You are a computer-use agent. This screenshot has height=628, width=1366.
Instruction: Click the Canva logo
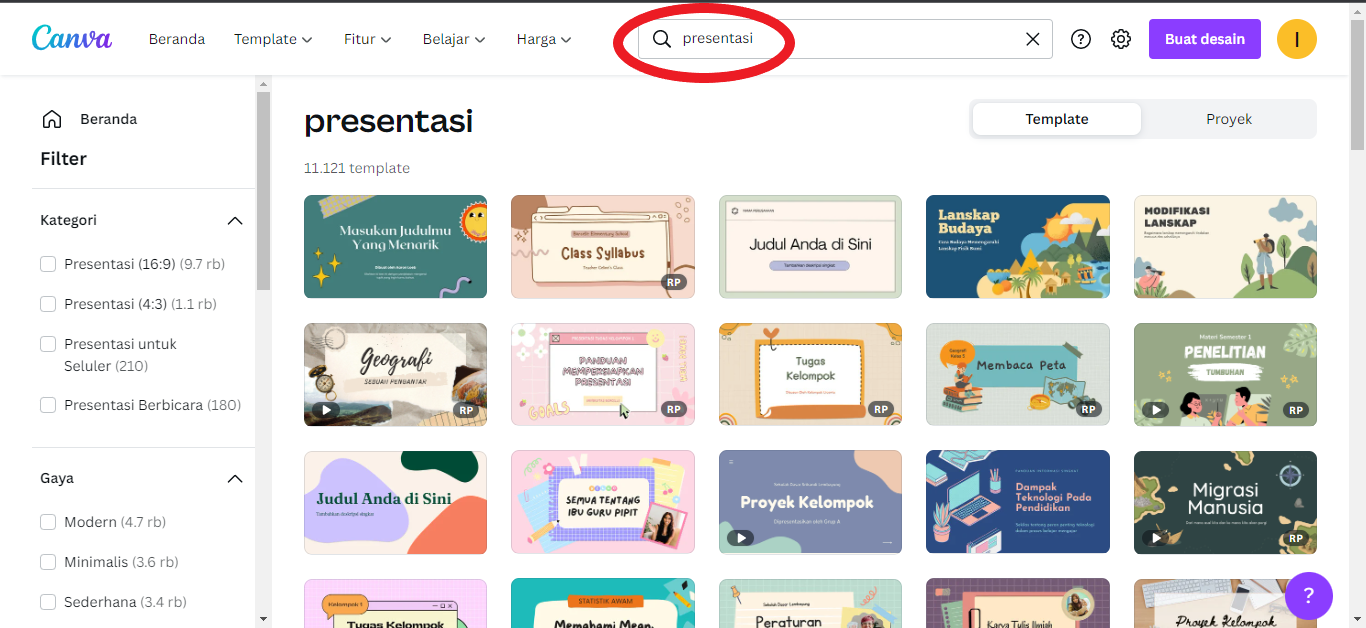coord(72,39)
